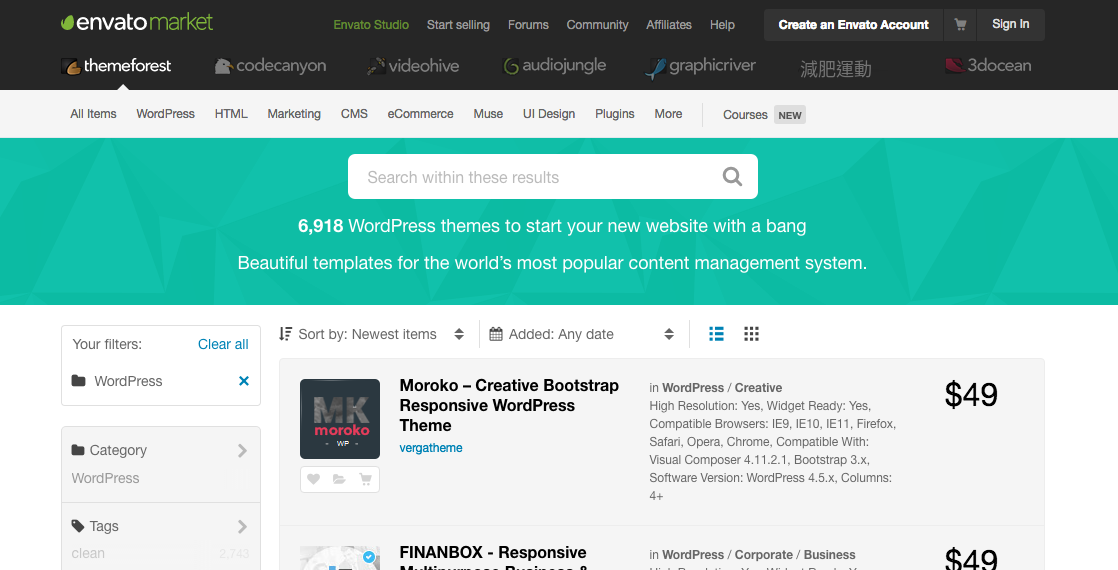The height and width of the screenshot is (570, 1118).
Task: Select the Marketing navigation tab
Action: point(294,113)
